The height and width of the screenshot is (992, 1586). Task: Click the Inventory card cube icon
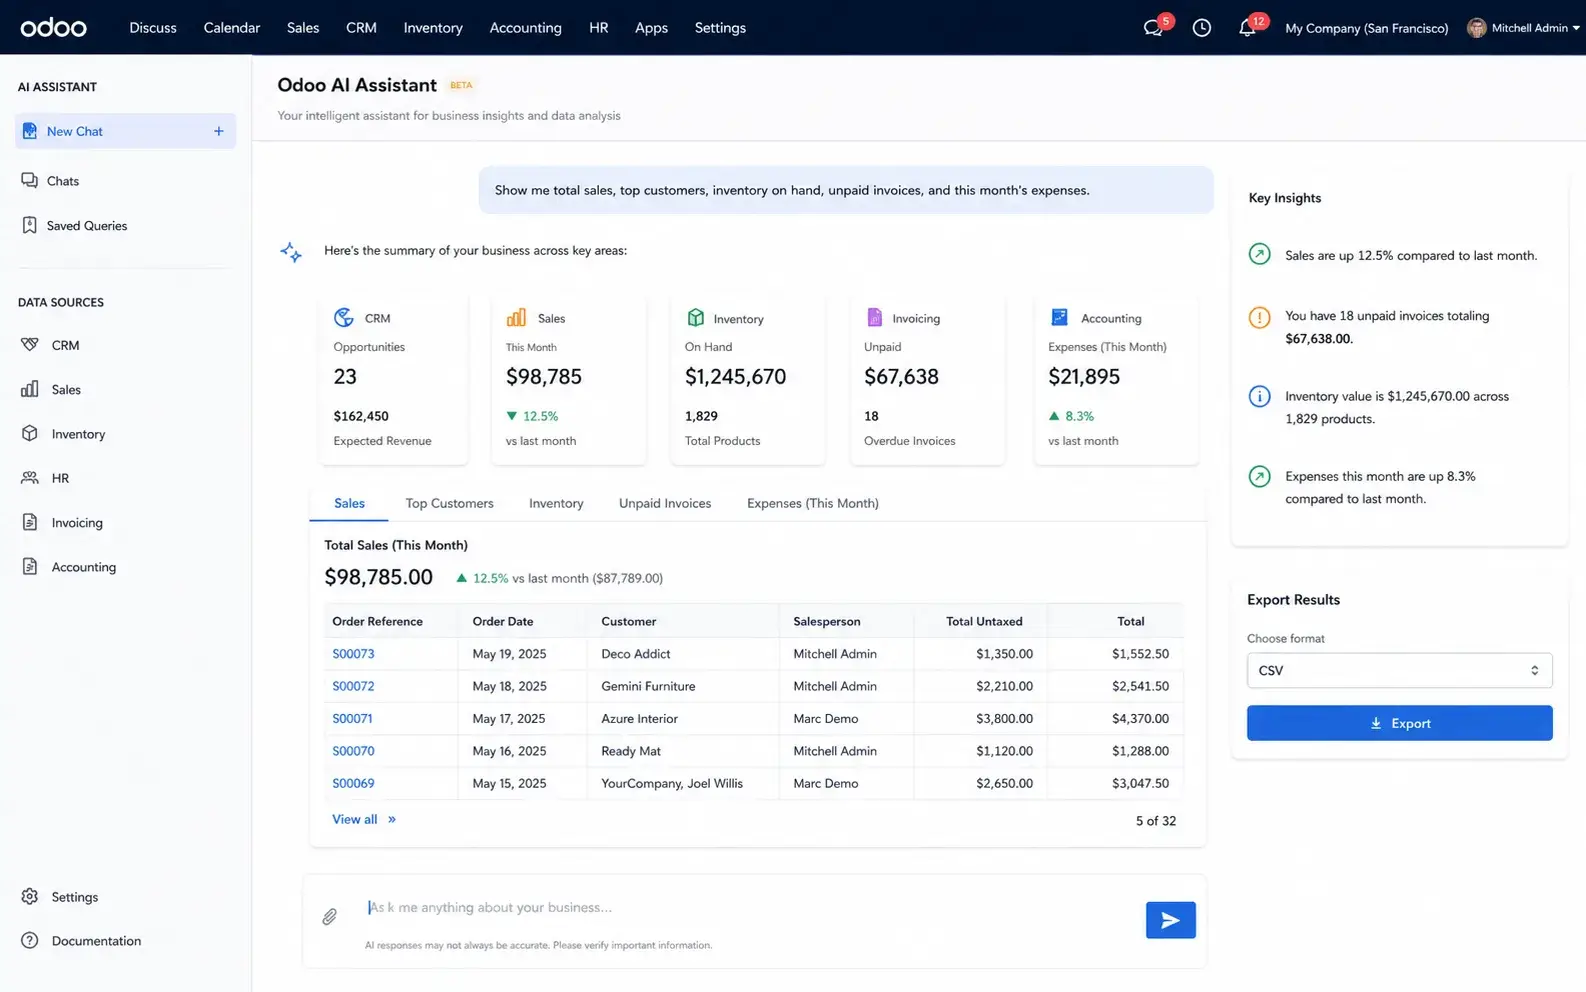click(696, 317)
